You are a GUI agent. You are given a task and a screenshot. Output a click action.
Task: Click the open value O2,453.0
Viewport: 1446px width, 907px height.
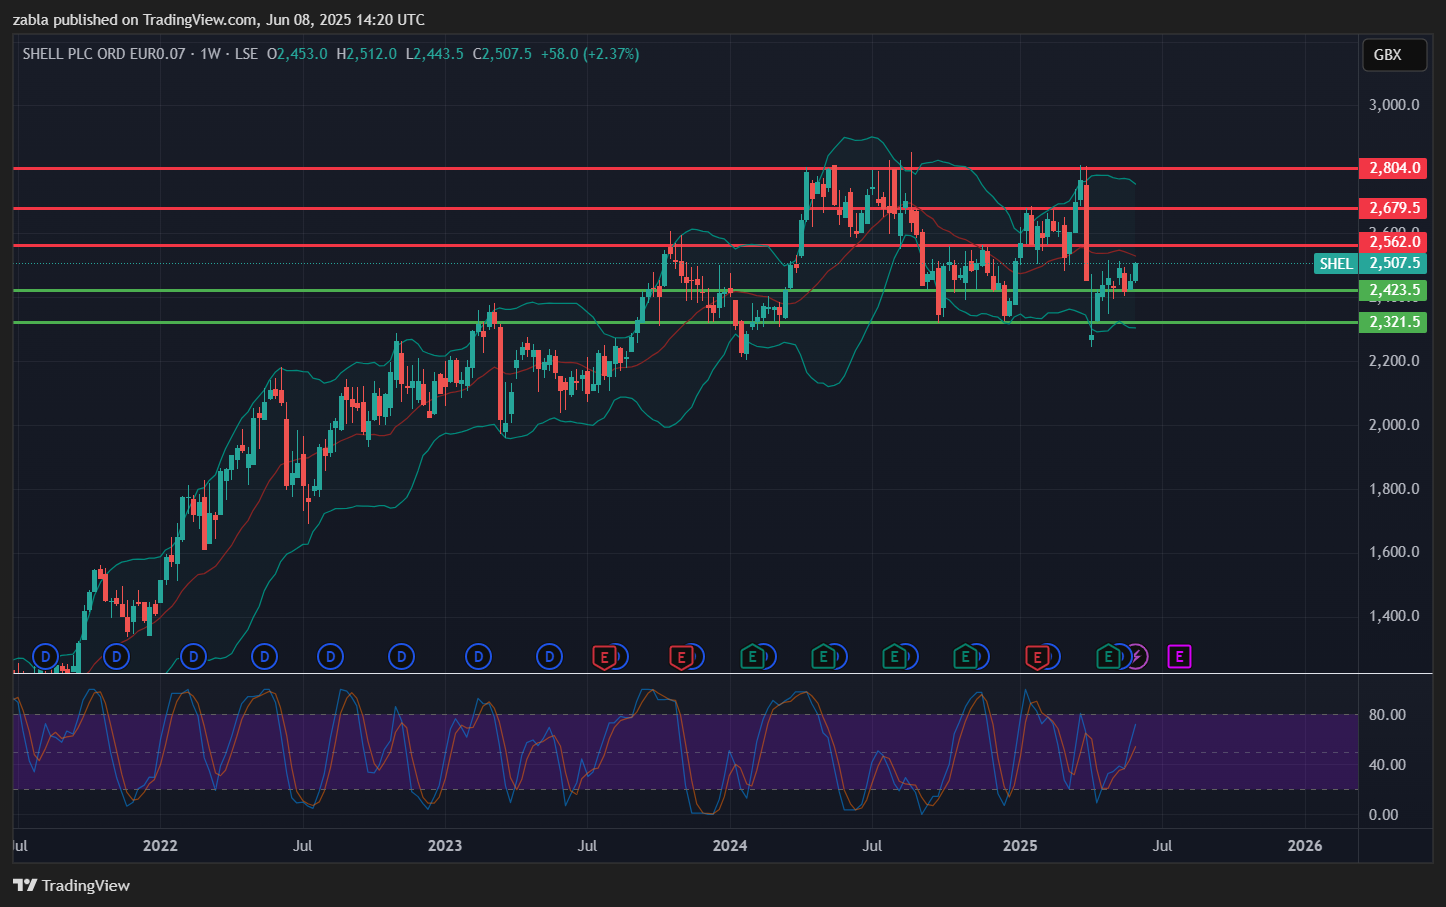pyautogui.click(x=297, y=54)
